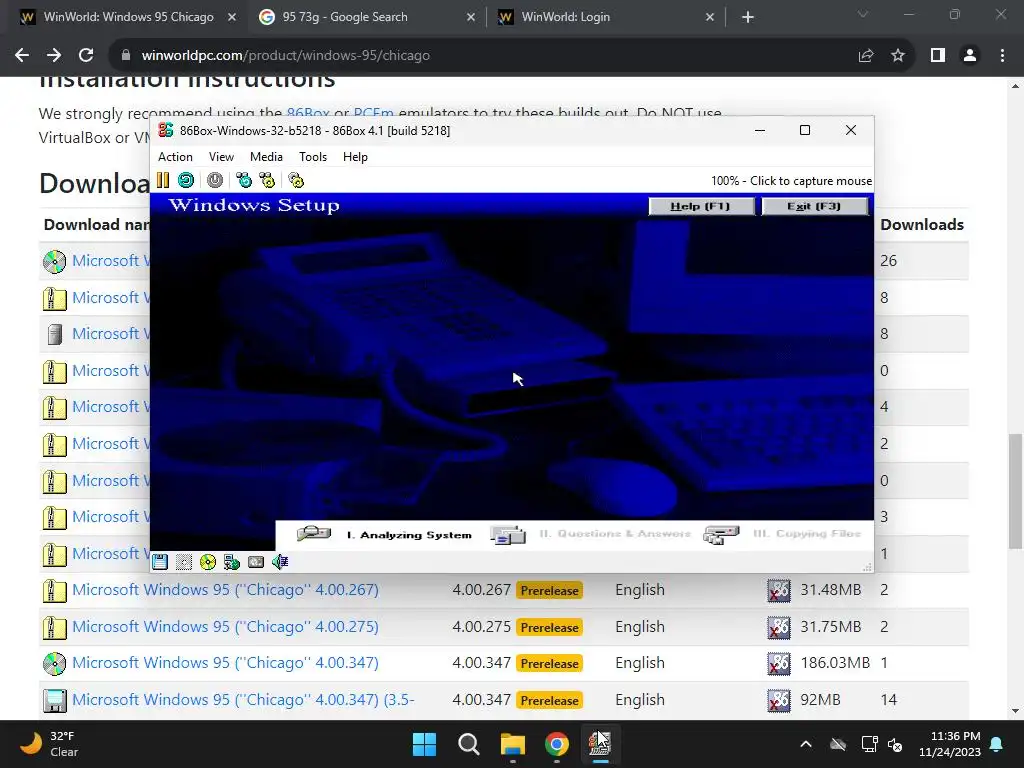
Task: Expand the Chrome tab search chevron
Action: tap(863, 14)
